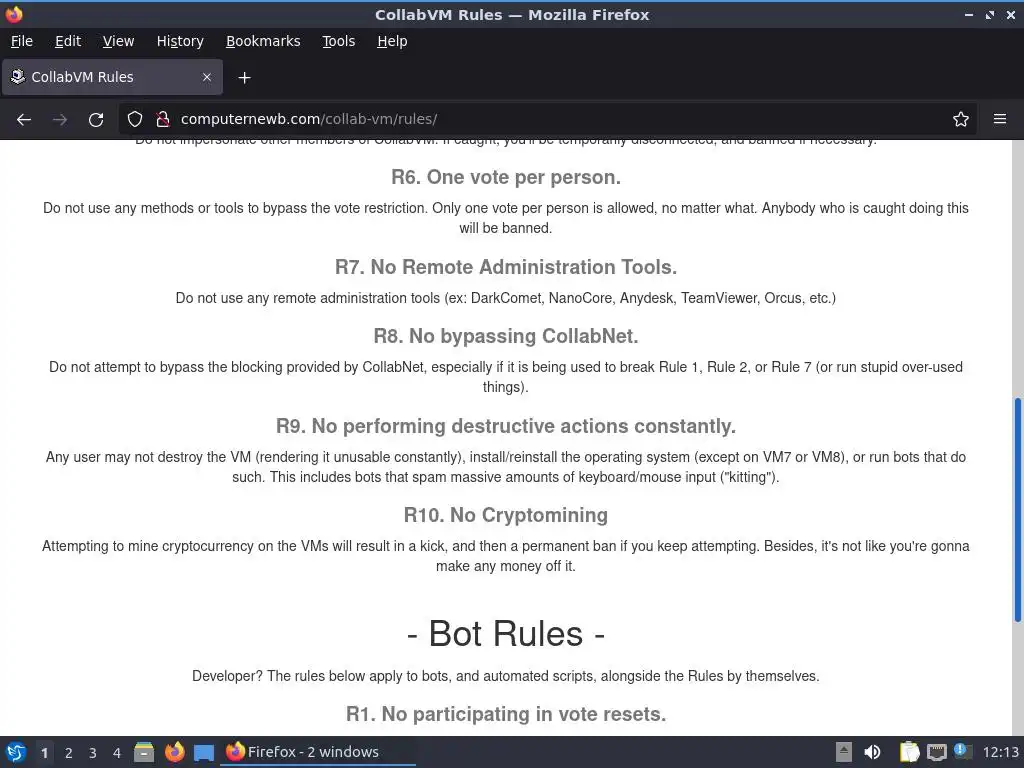The height and width of the screenshot is (768, 1024).
Task: Open the Help menu
Action: click(x=392, y=41)
